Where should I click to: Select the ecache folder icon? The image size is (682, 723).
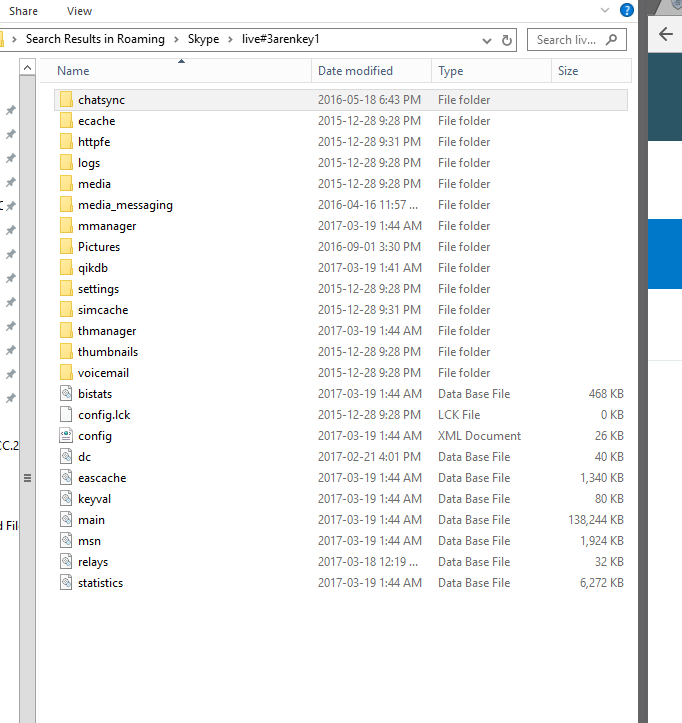(x=66, y=121)
